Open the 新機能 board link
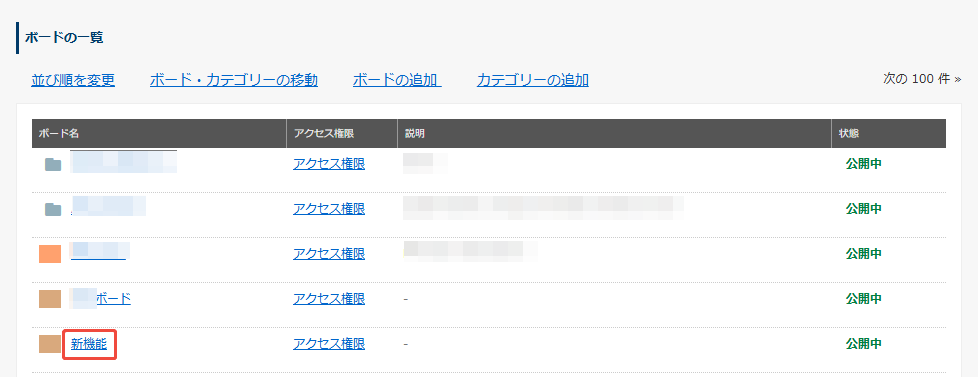 point(89,343)
